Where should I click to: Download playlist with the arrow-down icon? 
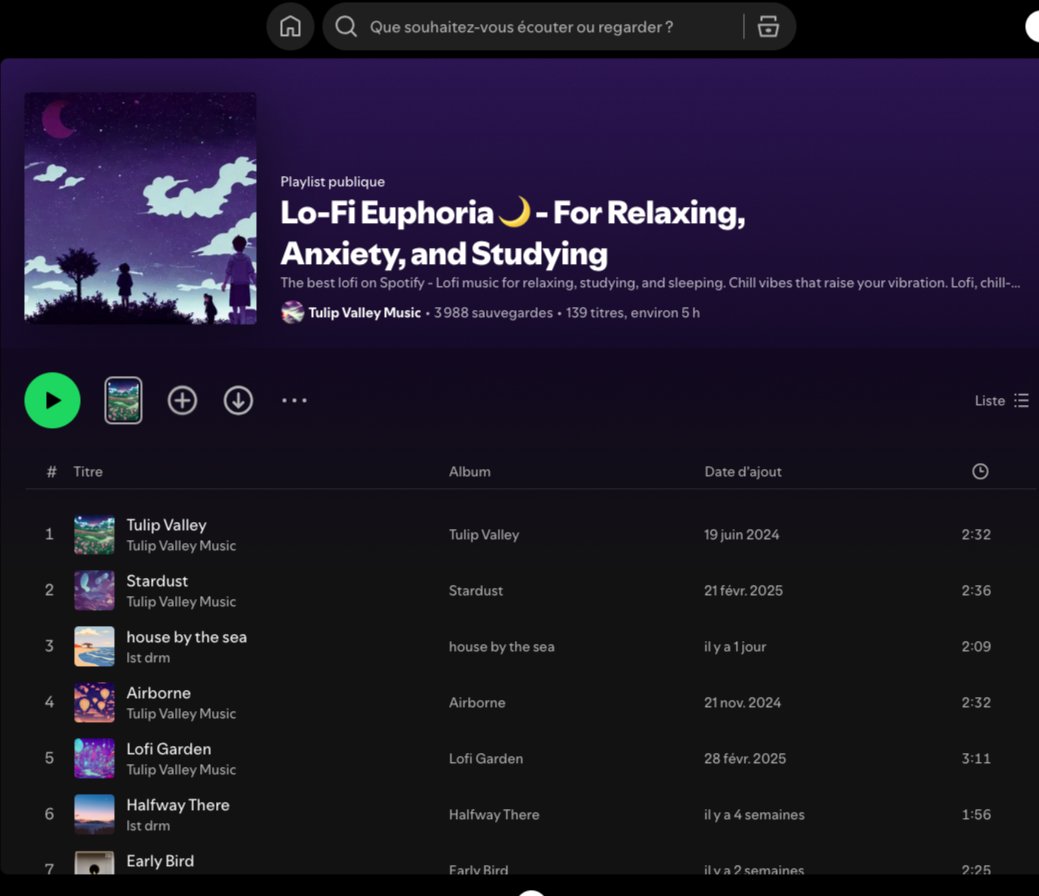[x=238, y=400]
